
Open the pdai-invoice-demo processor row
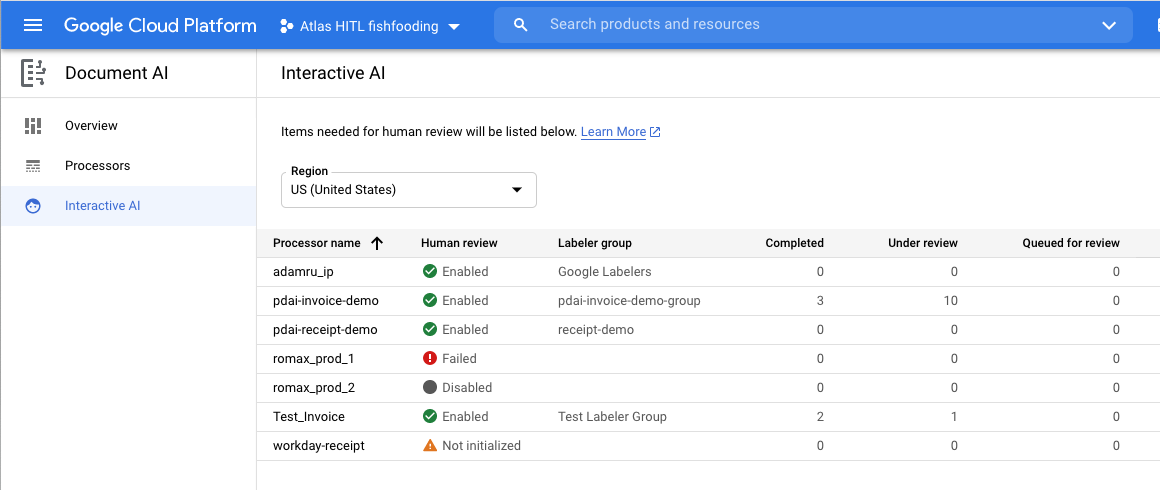click(326, 301)
